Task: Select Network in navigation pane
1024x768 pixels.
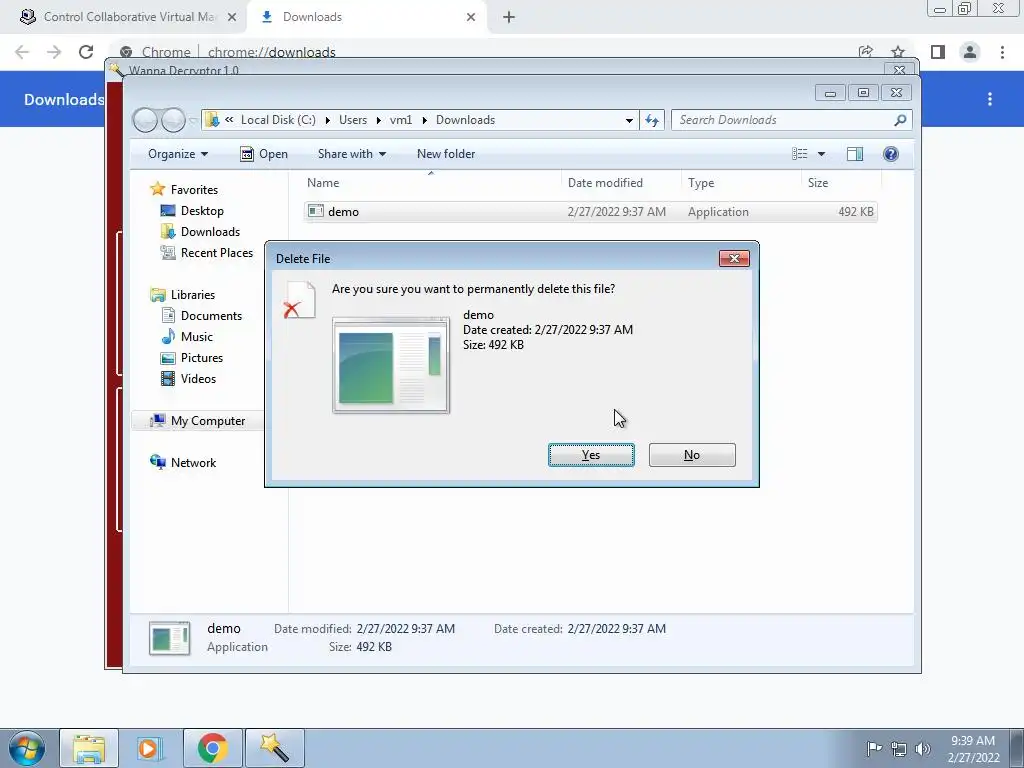Action: tap(193, 463)
